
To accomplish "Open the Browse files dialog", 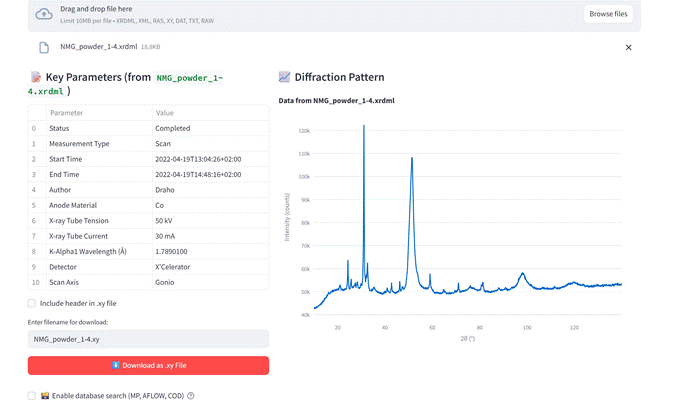I will pos(608,14).
